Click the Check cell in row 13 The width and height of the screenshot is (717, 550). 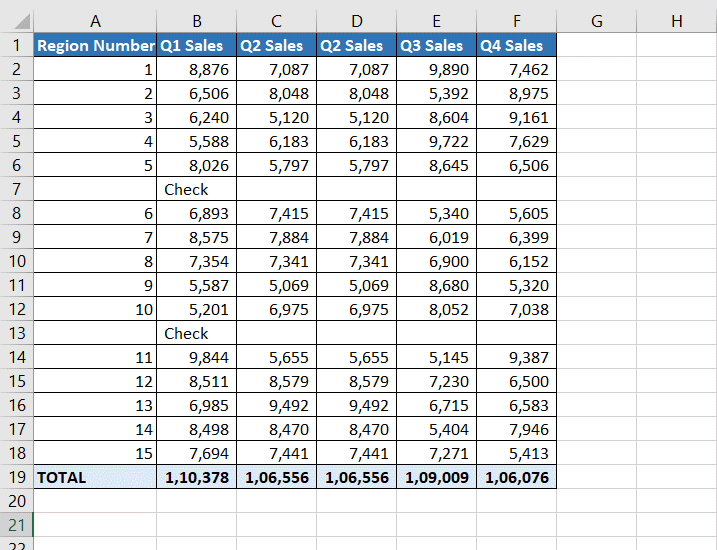tap(197, 333)
